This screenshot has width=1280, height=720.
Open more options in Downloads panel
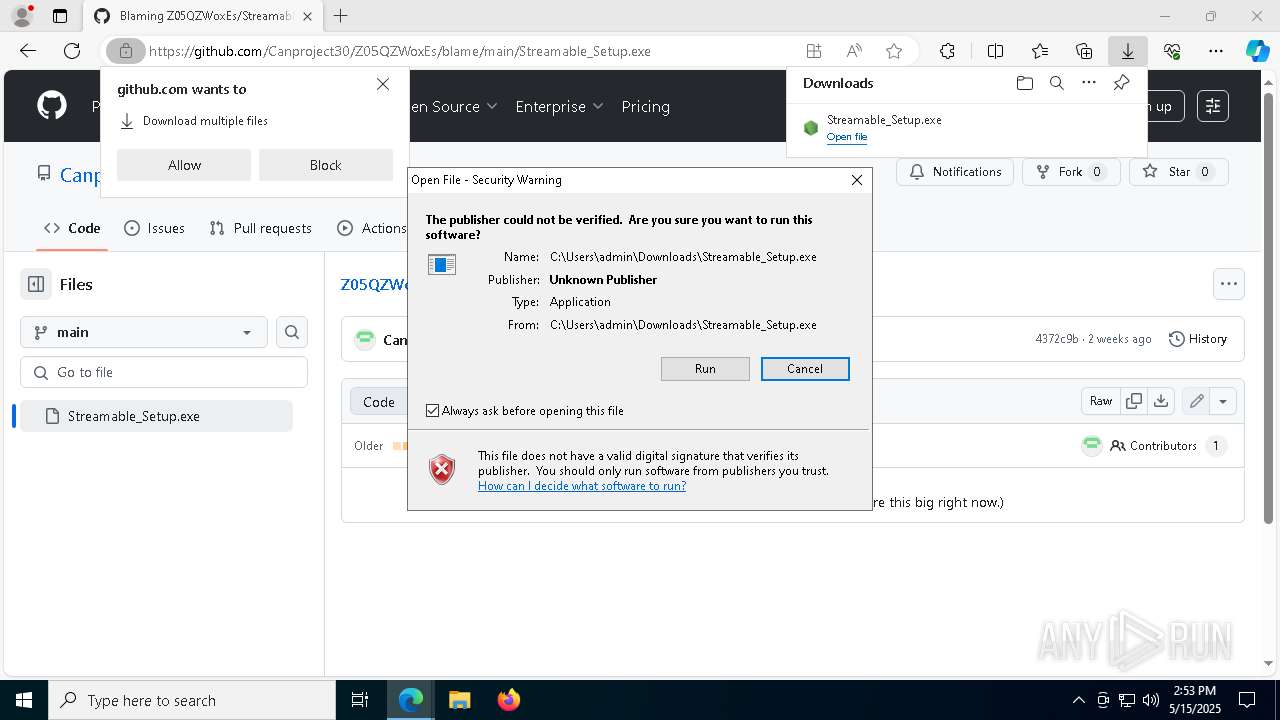(1089, 83)
